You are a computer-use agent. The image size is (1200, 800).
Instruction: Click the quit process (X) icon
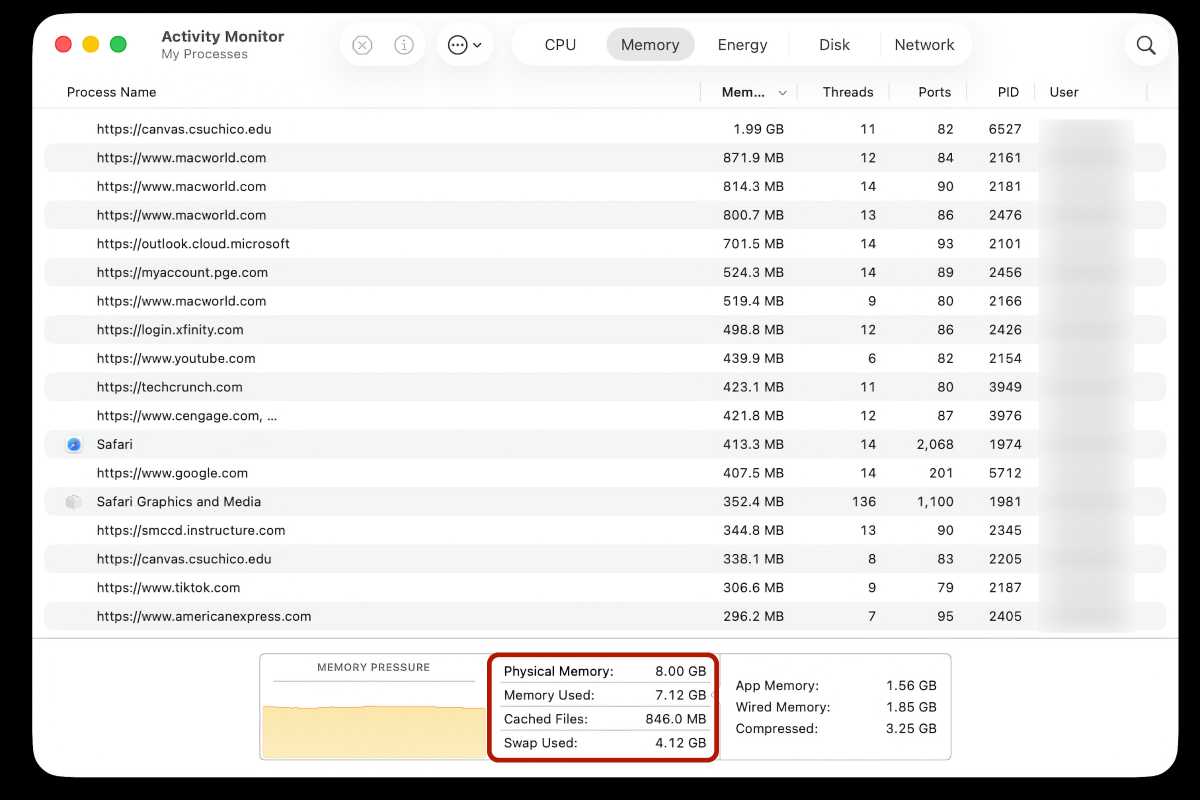[x=362, y=44]
